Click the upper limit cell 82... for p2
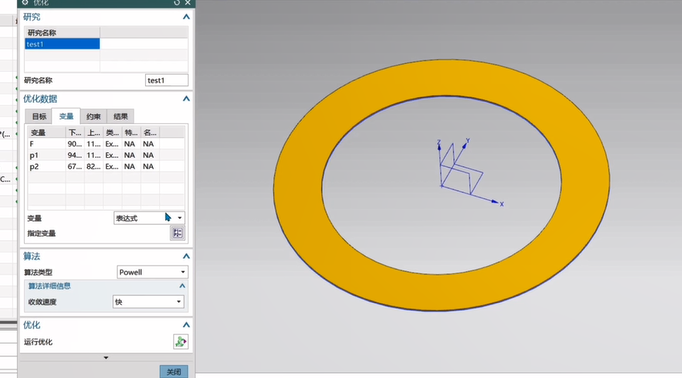682x378 pixels. (x=94, y=167)
